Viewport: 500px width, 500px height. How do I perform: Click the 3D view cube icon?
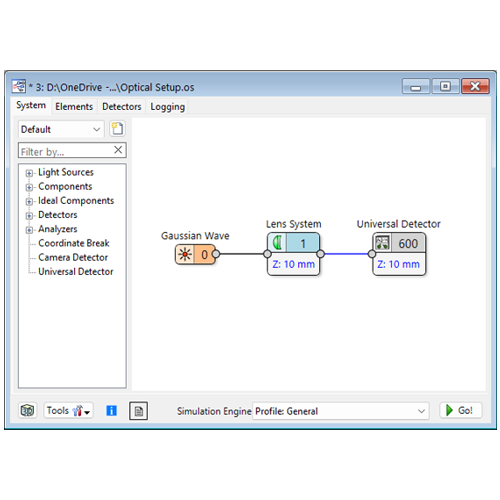(x=27, y=410)
